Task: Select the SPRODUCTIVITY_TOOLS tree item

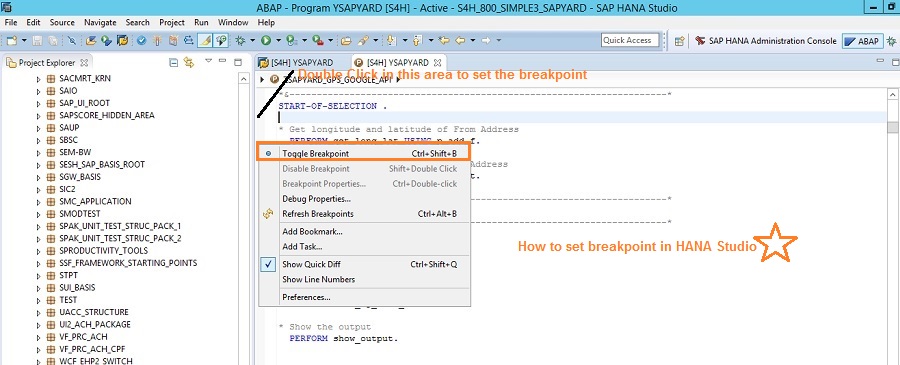Action: pyautogui.click(x=103, y=251)
